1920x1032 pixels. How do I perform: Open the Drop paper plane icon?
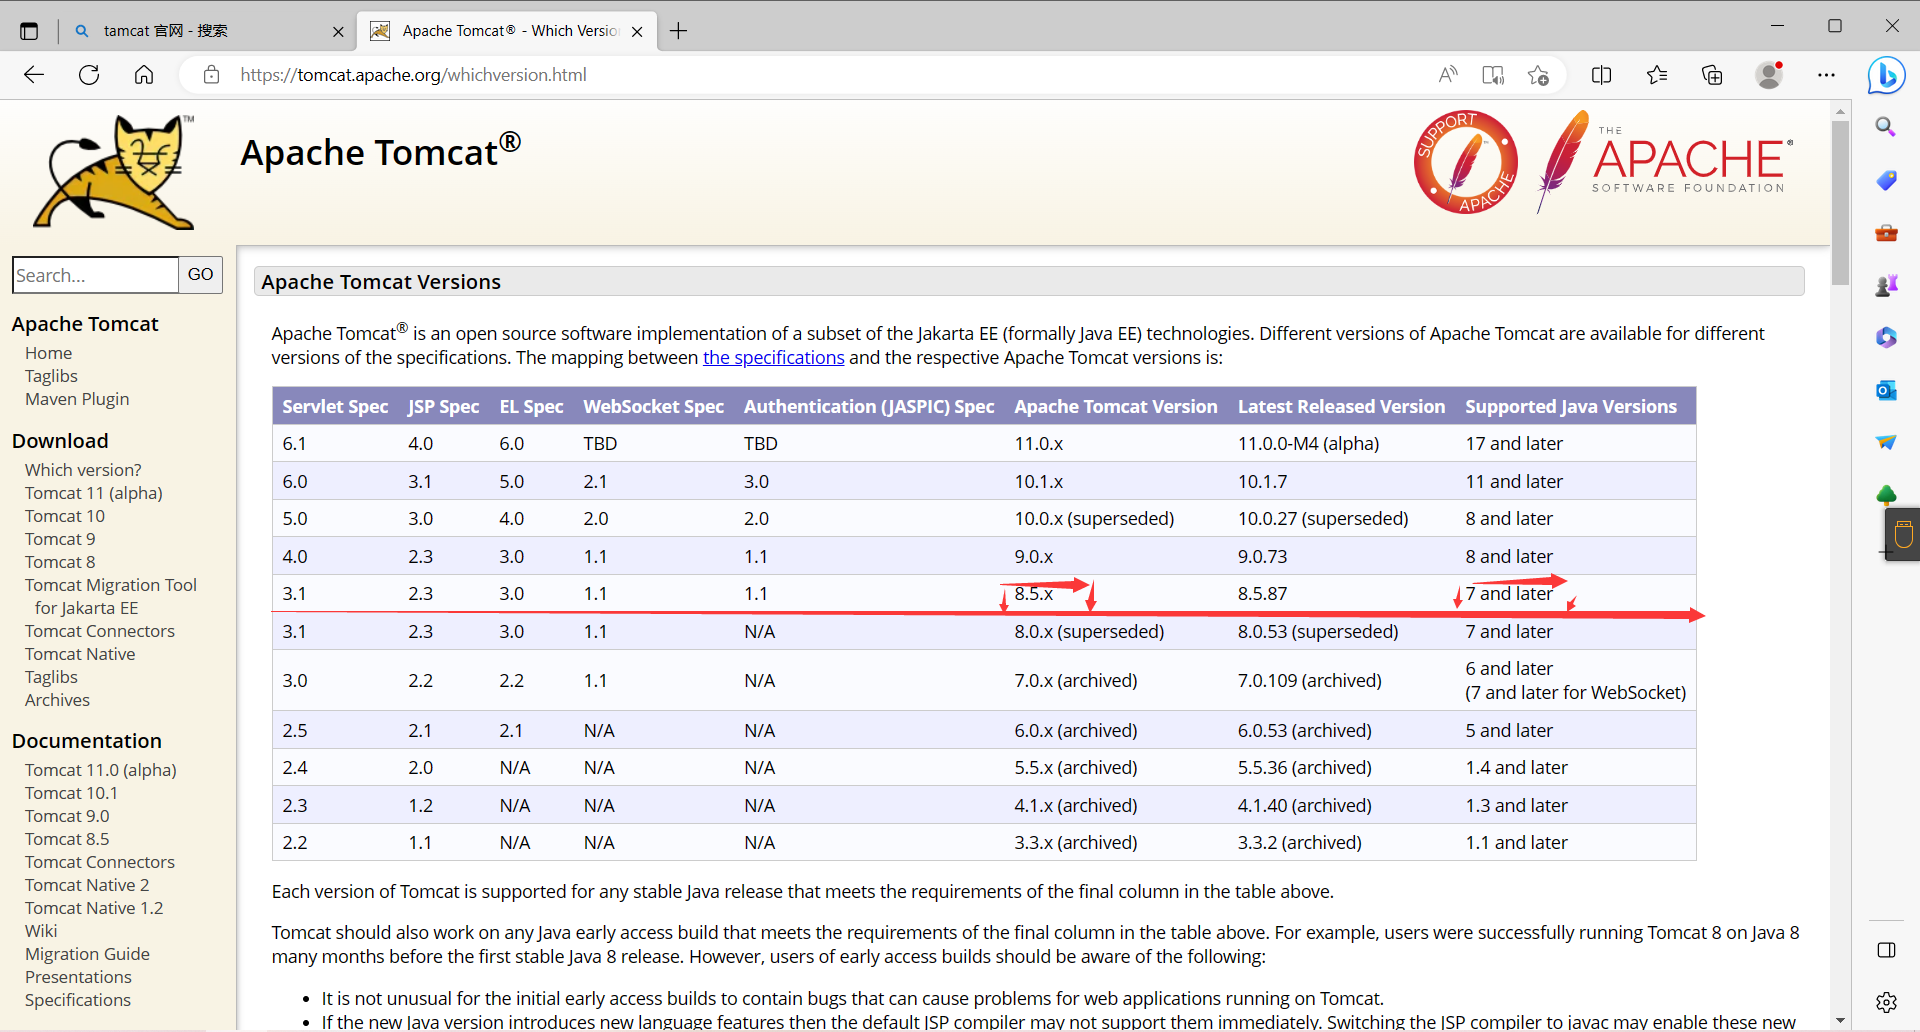(1886, 442)
